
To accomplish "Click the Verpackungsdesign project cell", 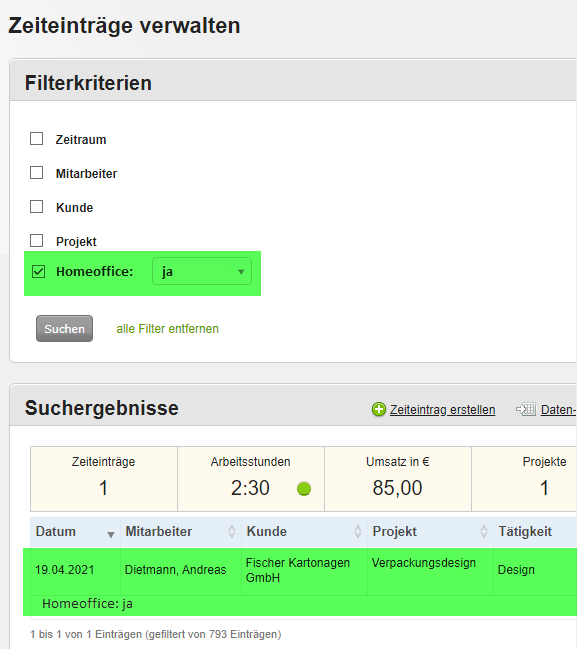I will click(x=423, y=563).
